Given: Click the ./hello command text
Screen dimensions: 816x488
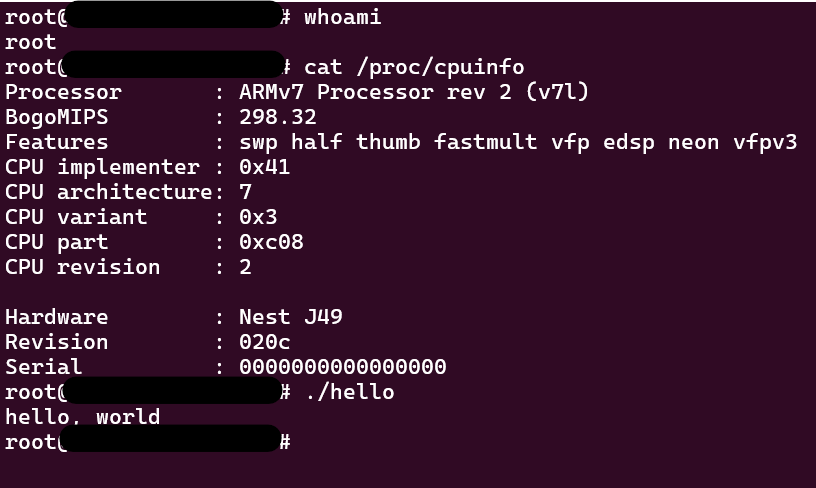Looking at the screenshot, I should pyautogui.click(x=349, y=392).
